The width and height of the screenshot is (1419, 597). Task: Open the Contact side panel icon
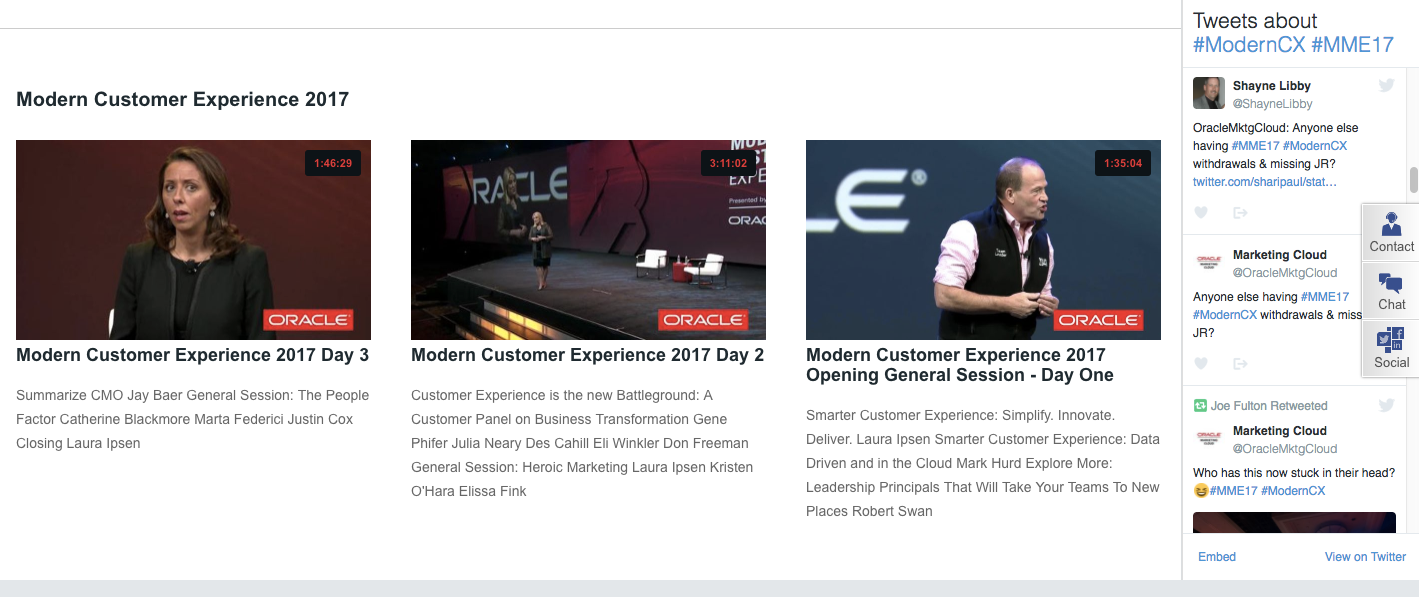[x=1391, y=232]
